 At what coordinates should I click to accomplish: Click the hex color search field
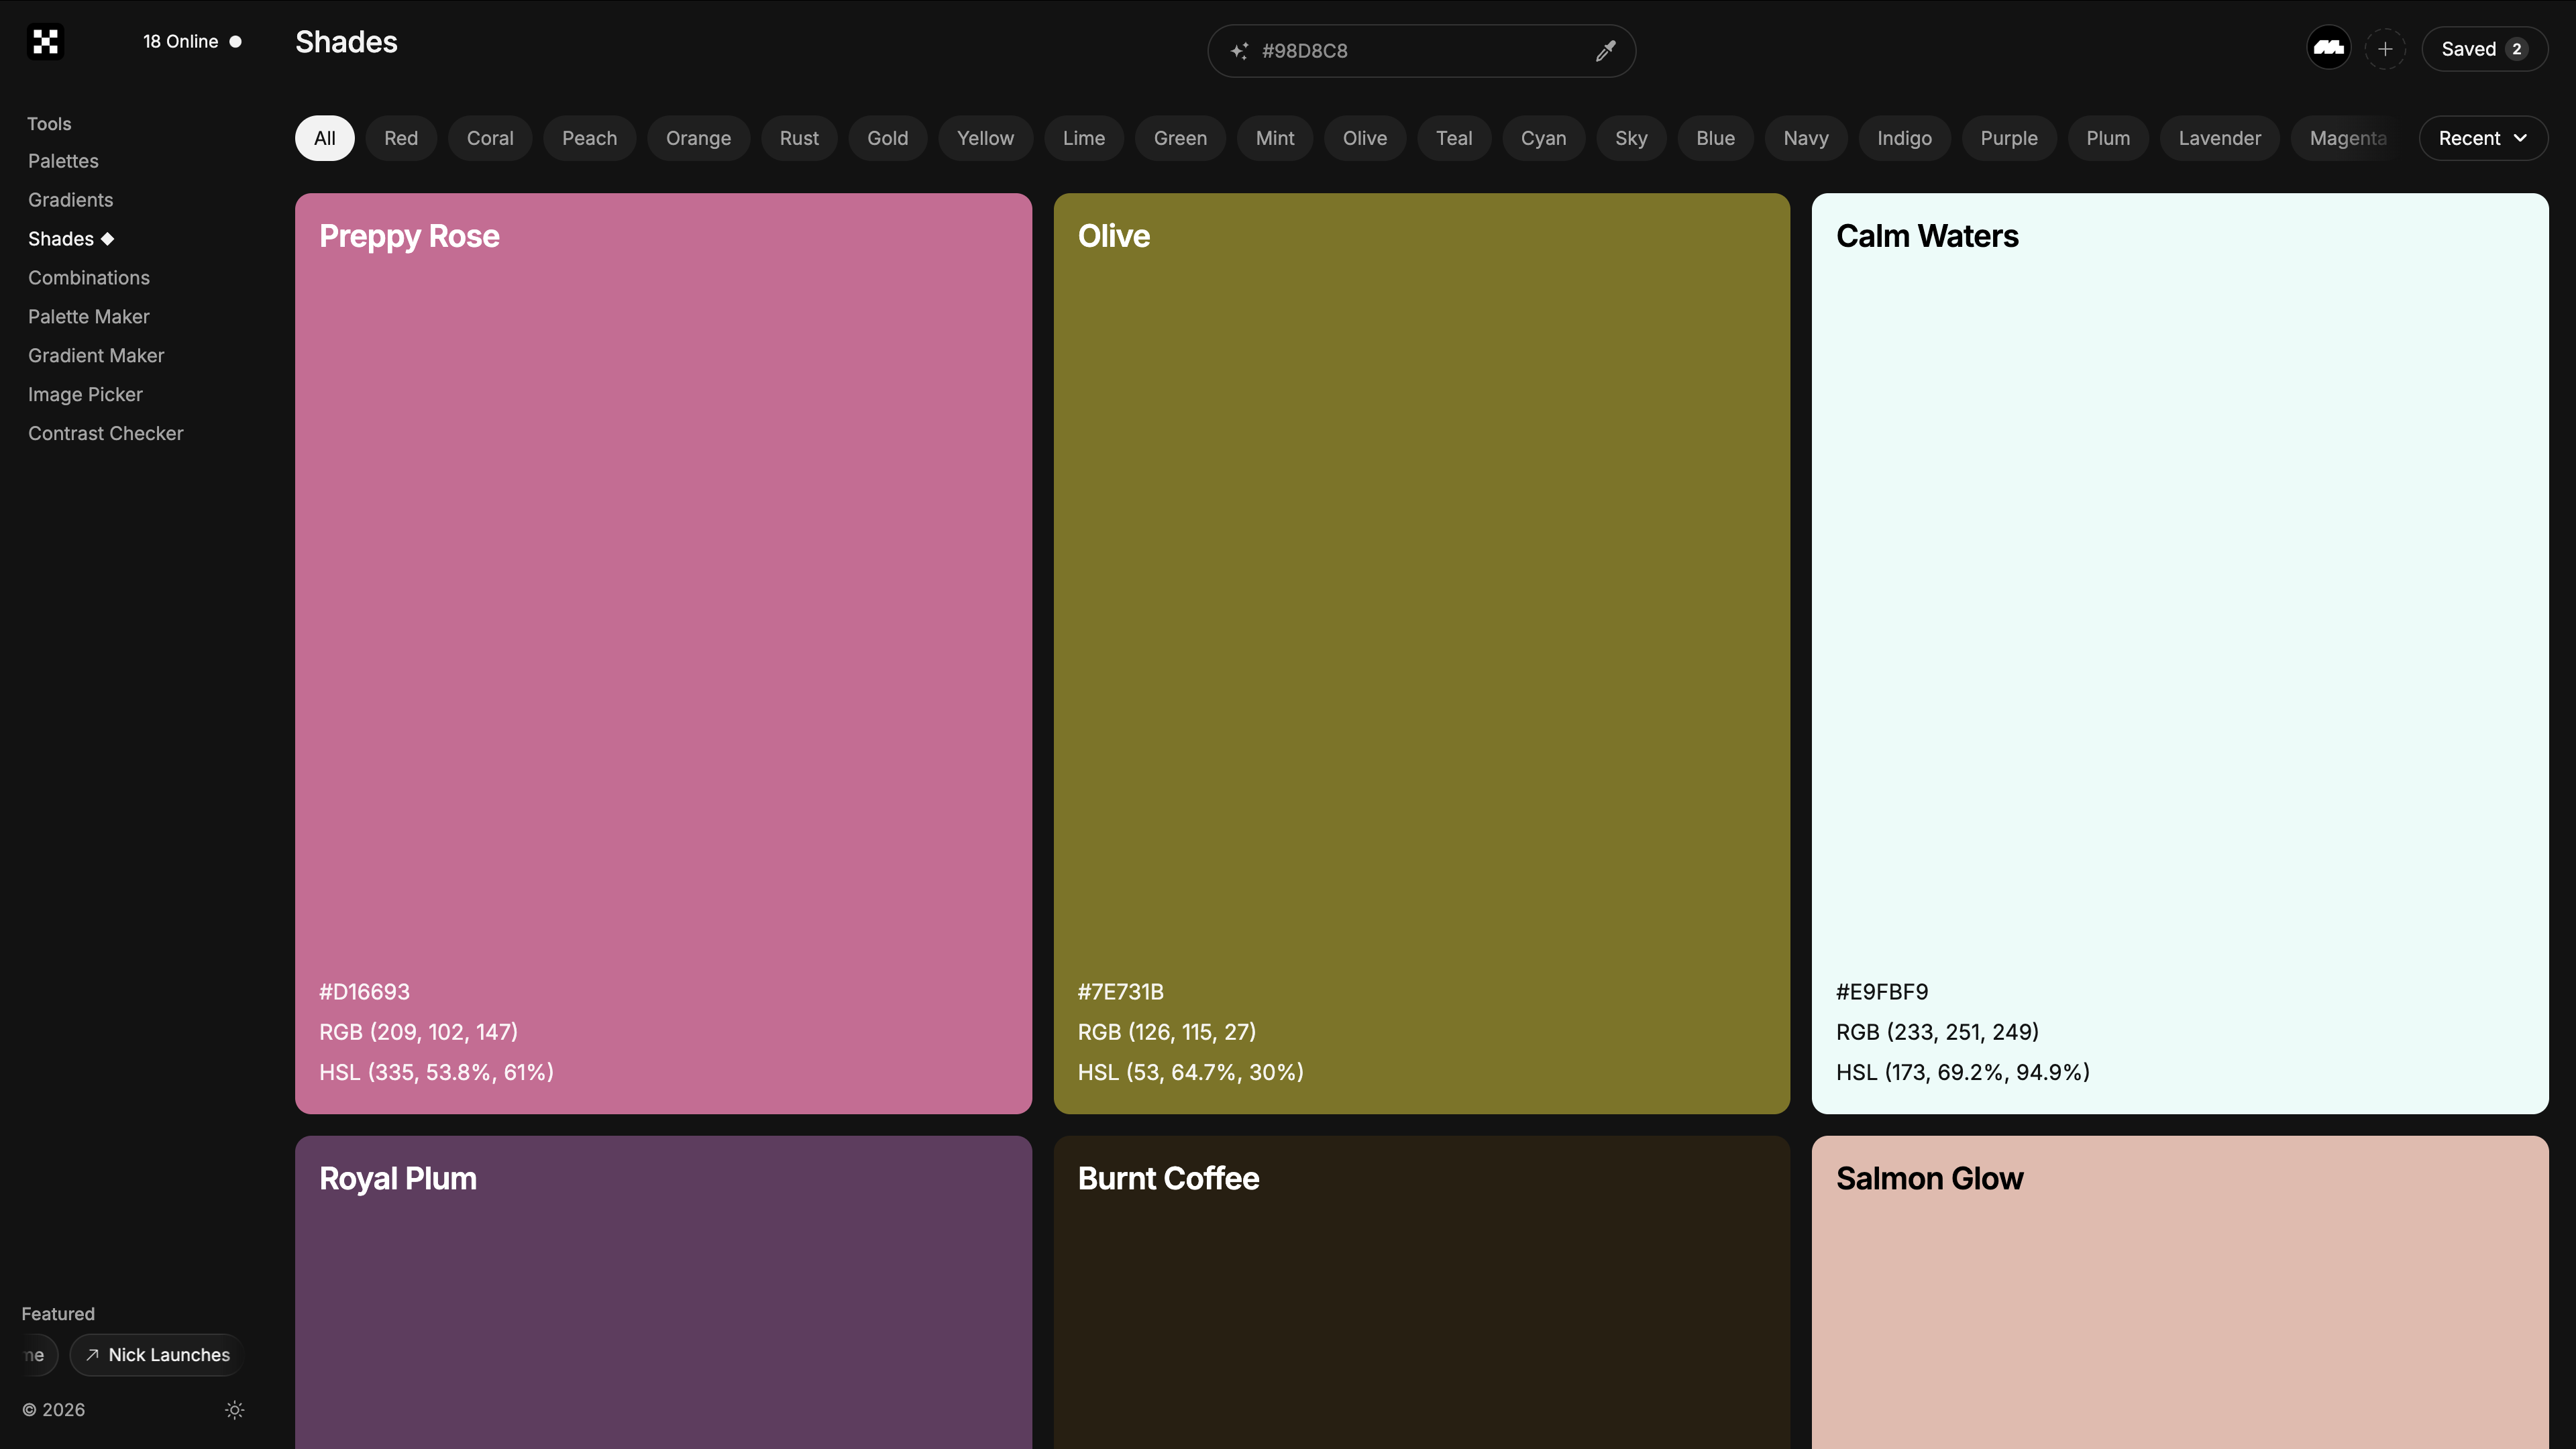click(1421, 51)
